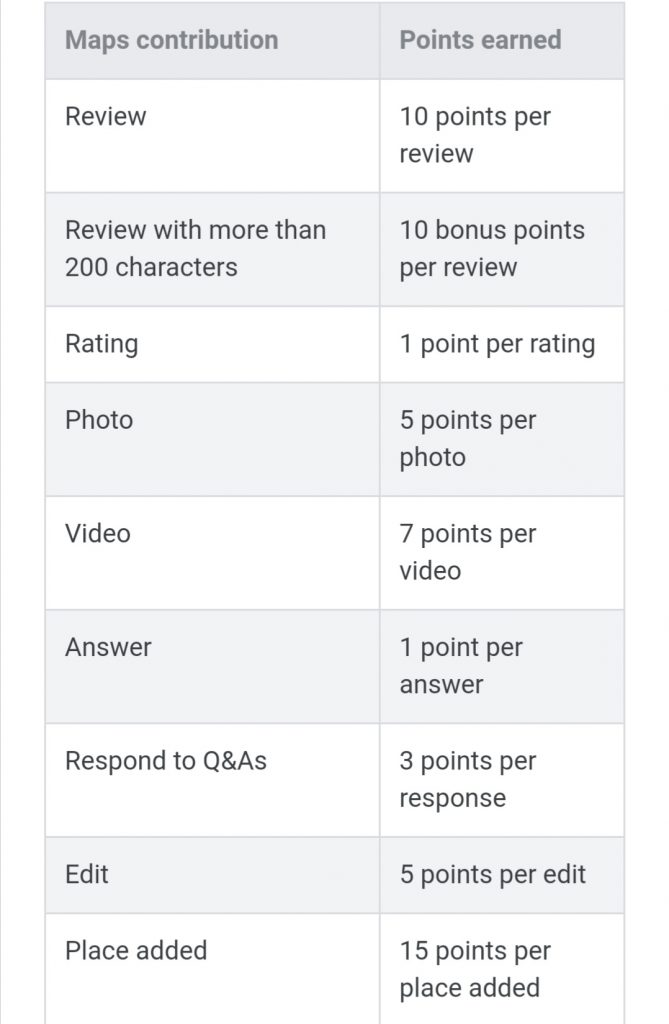This screenshot has height=1024, width=669.
Task: Select Review with more than 200 characters
Action: [x=195, y=248]
